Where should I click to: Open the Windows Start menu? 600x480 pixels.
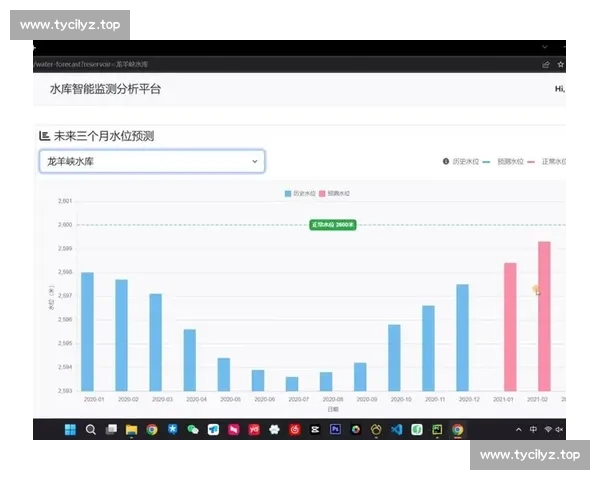click(70, 429)
